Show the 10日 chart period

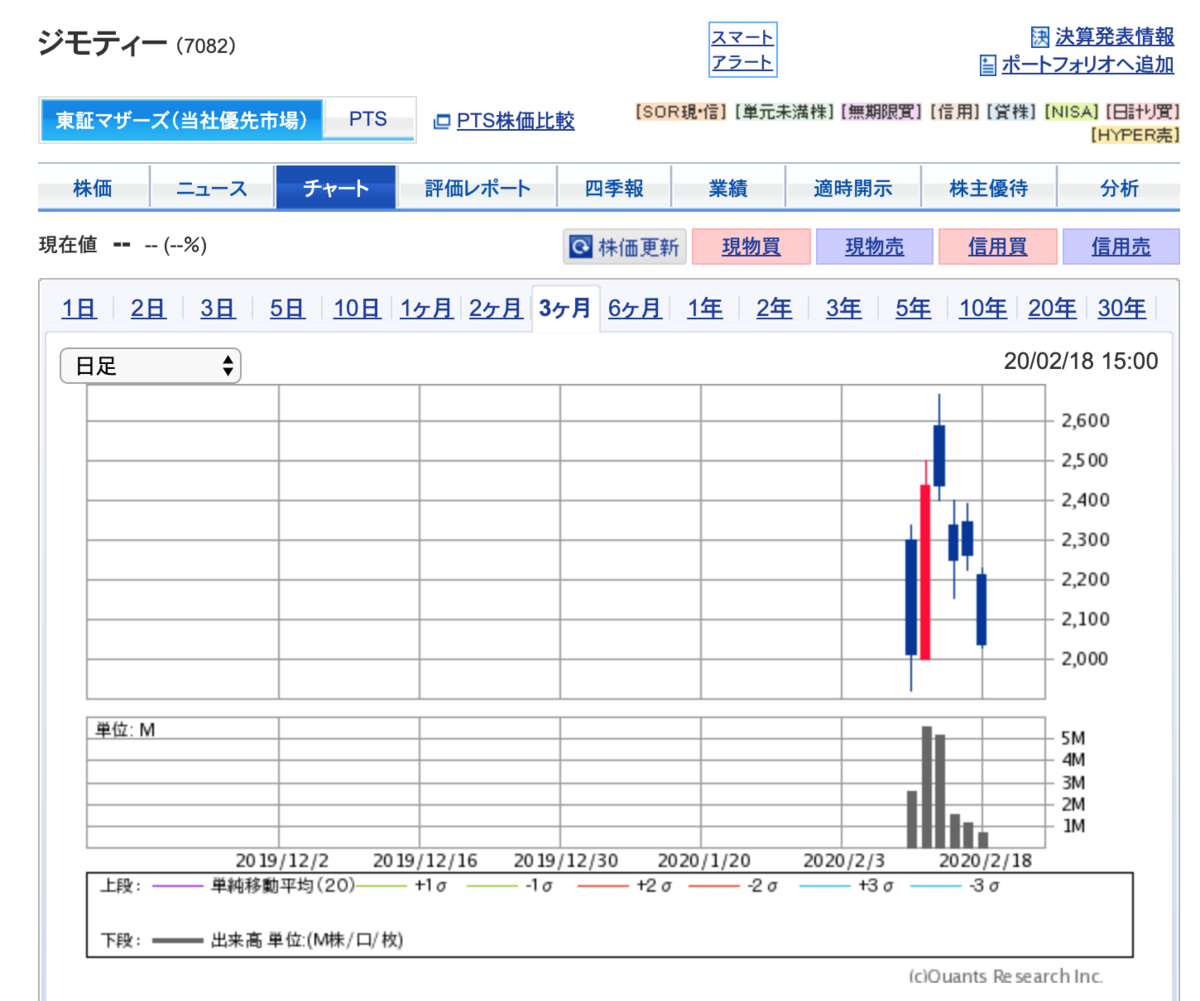[356, 309]
